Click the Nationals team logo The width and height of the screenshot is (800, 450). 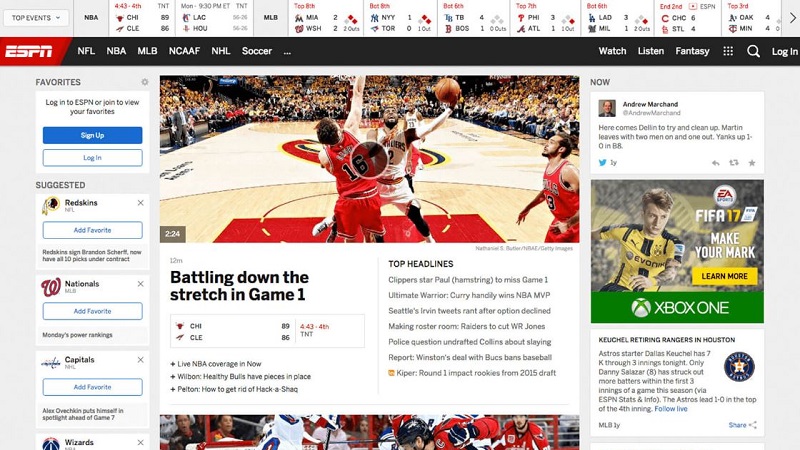point(51,287)
